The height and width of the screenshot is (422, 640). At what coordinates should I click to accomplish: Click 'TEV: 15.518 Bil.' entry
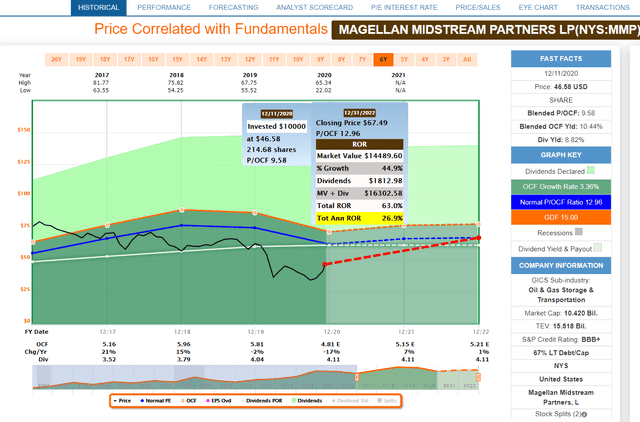(561, 326)
